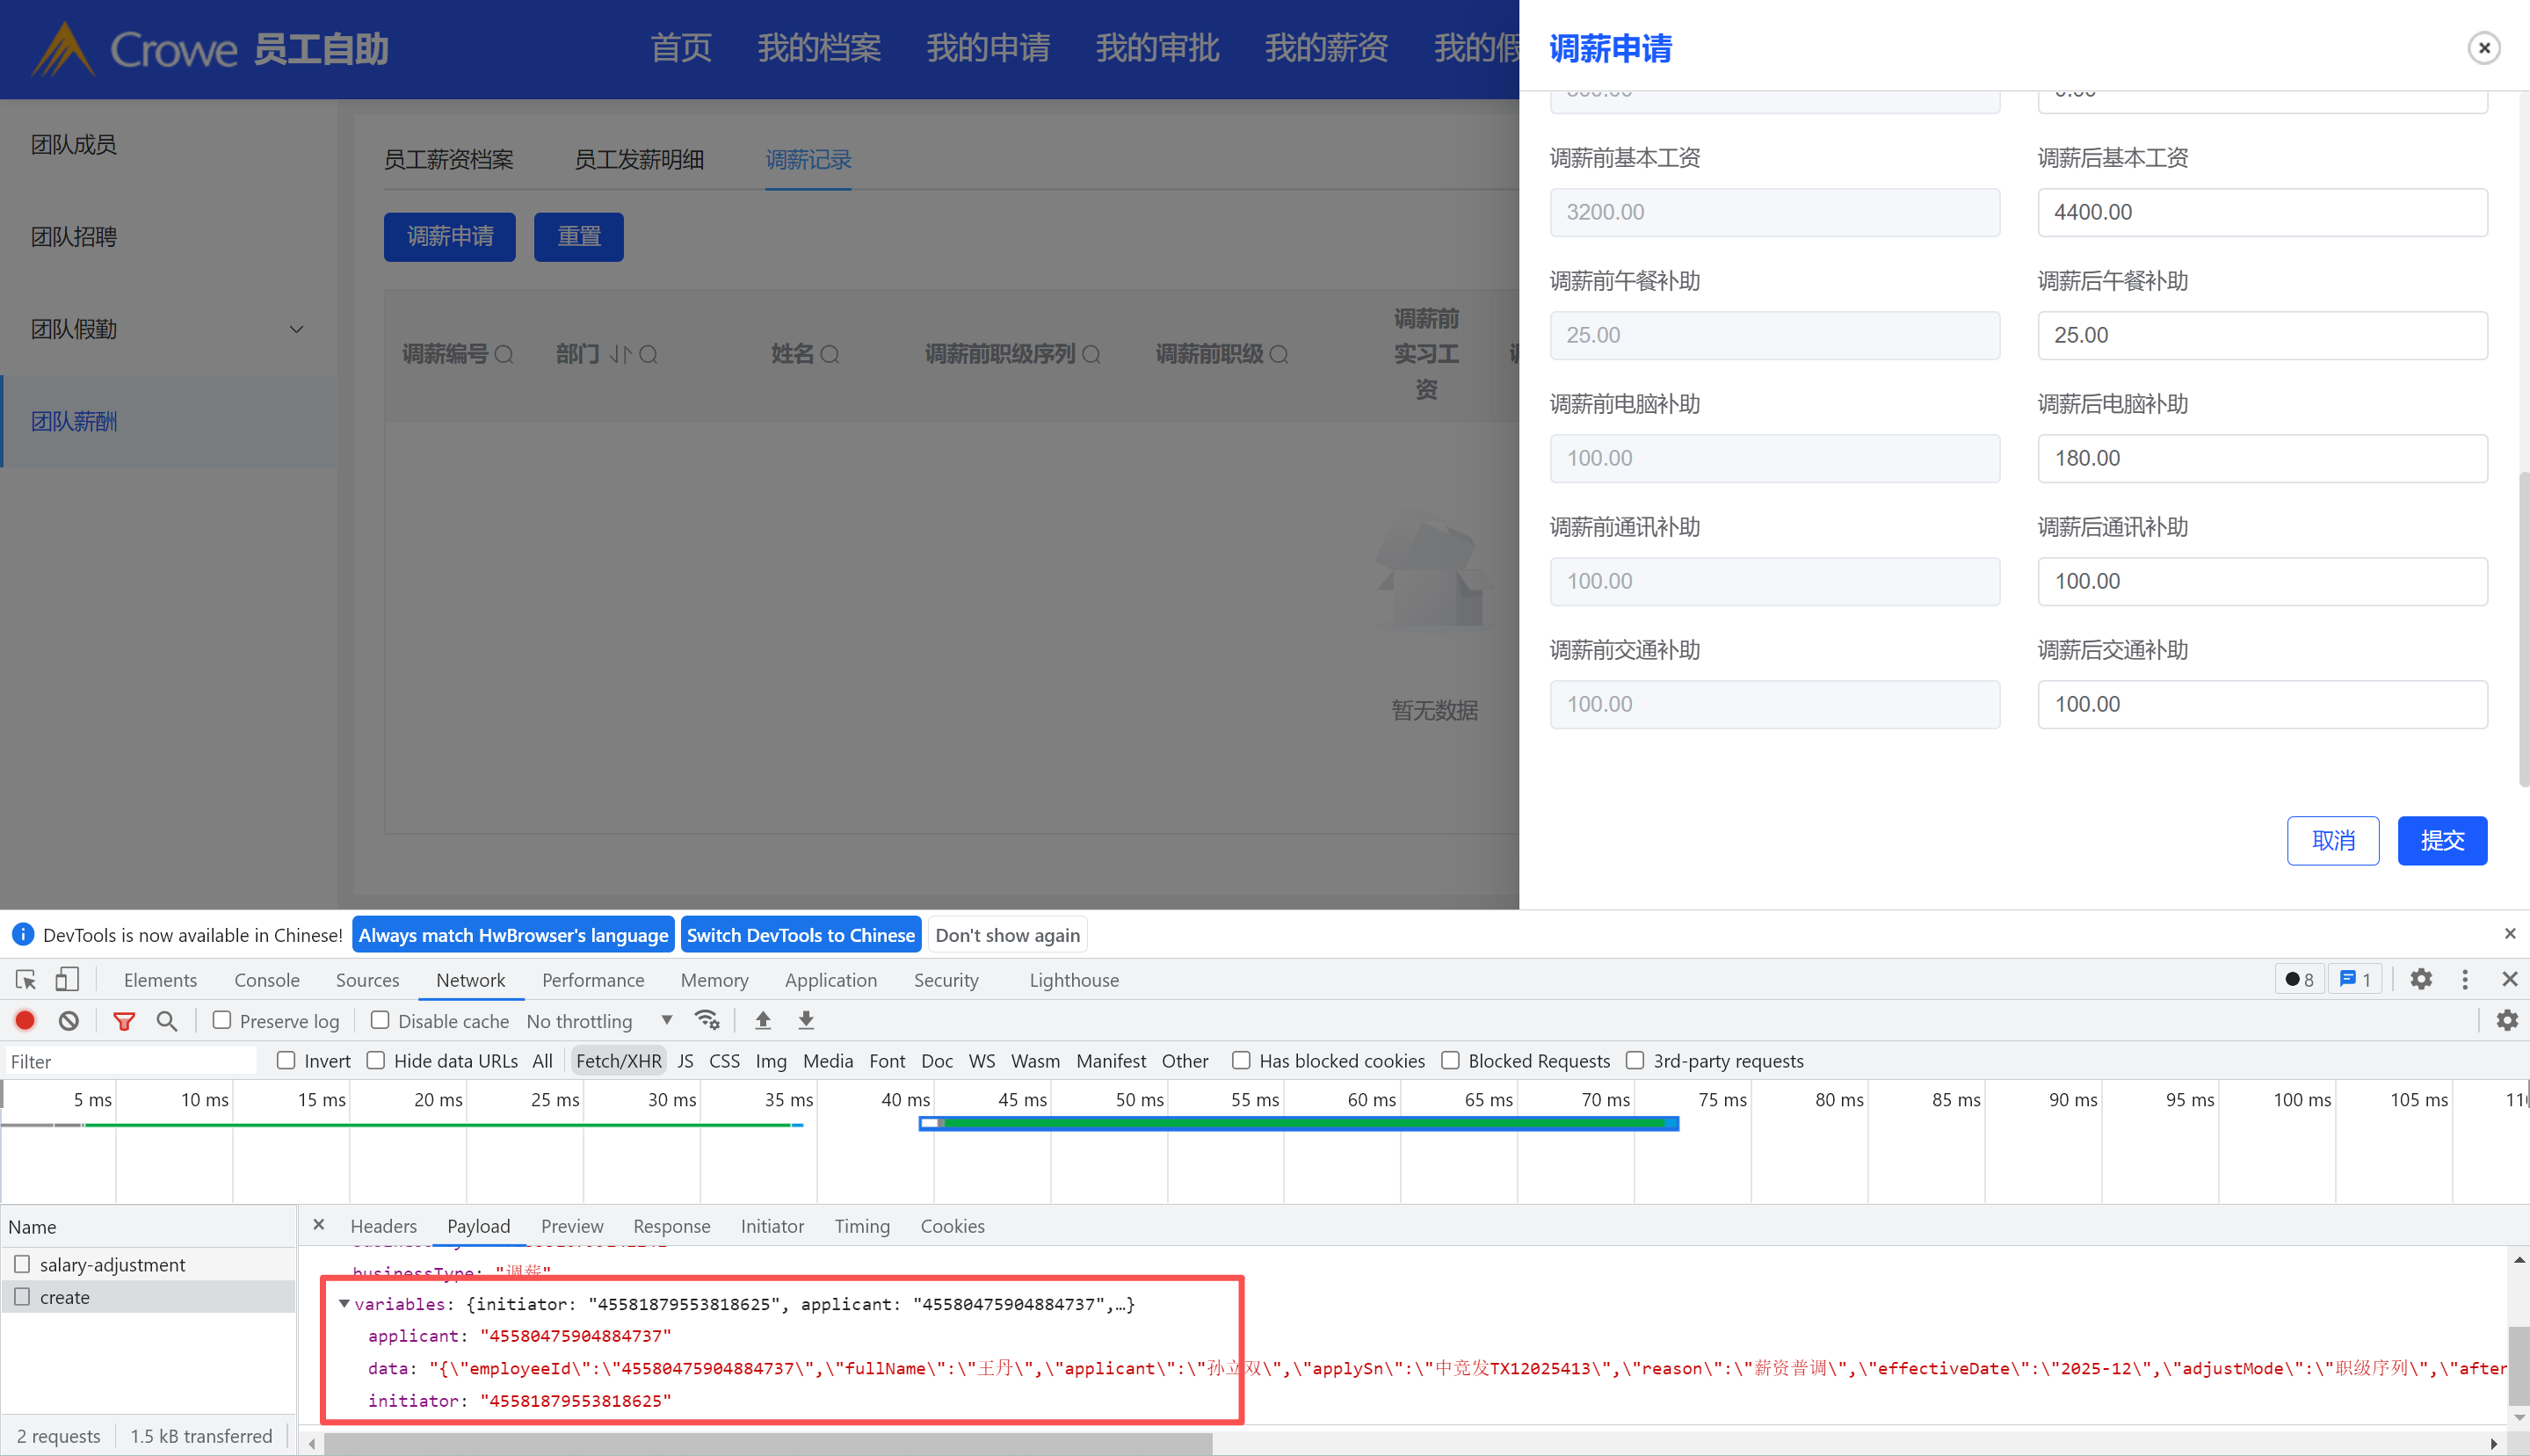Open network conditions wifi icon
The image size is (2530, 1456).
click(707, 1020)
